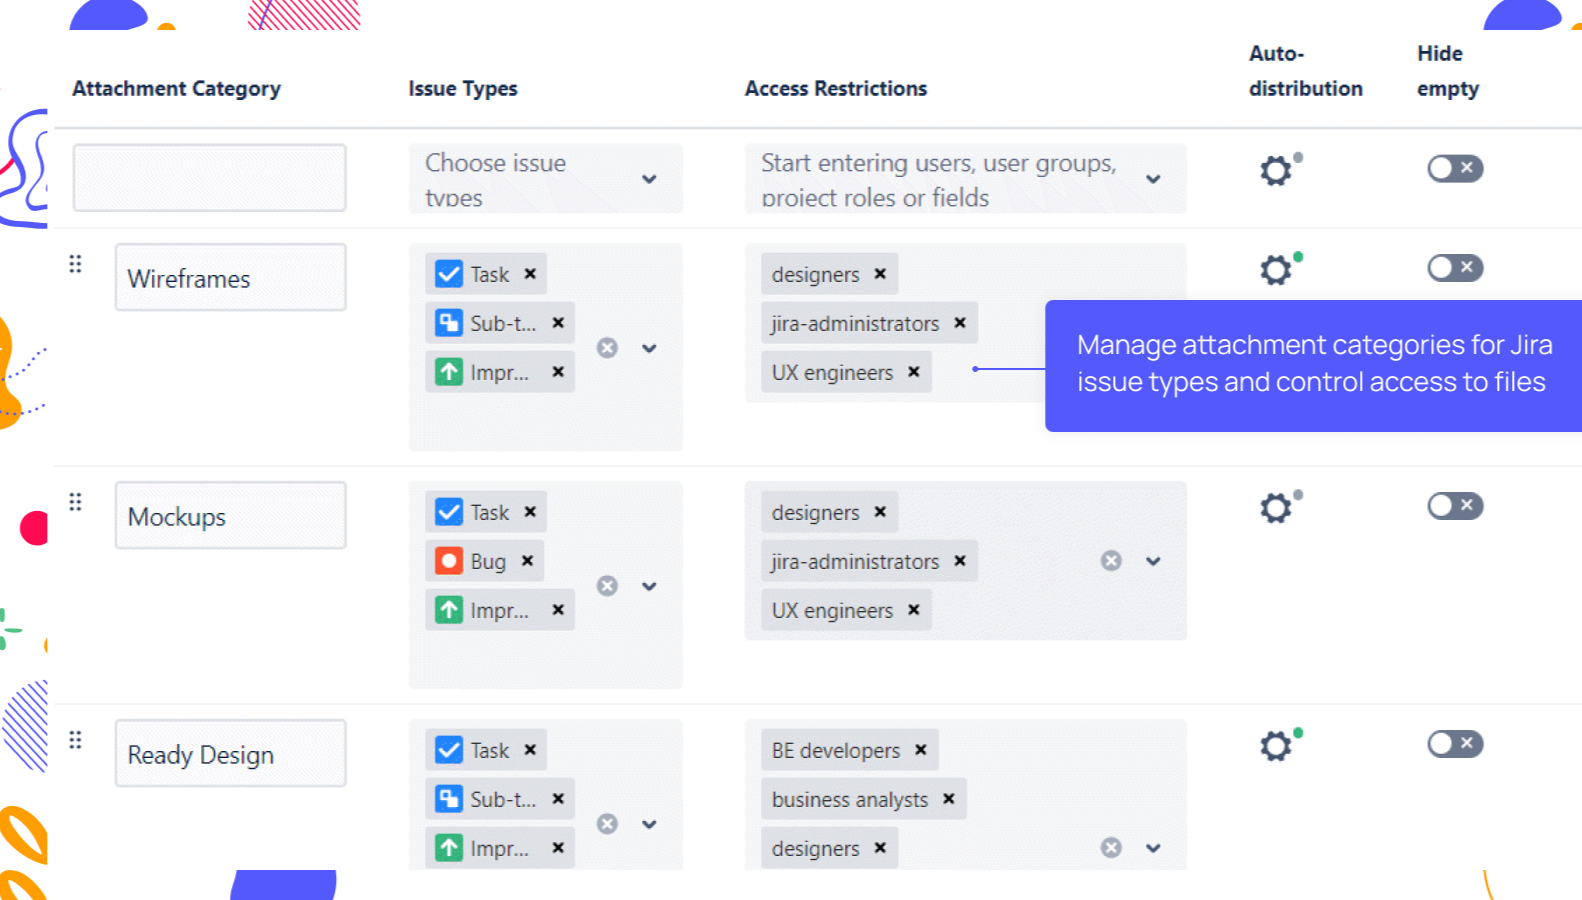Screen dimensions: 1582x900
Task: Remove jira-administrators from Wireframes restrictions
Action: click(960, 323)
